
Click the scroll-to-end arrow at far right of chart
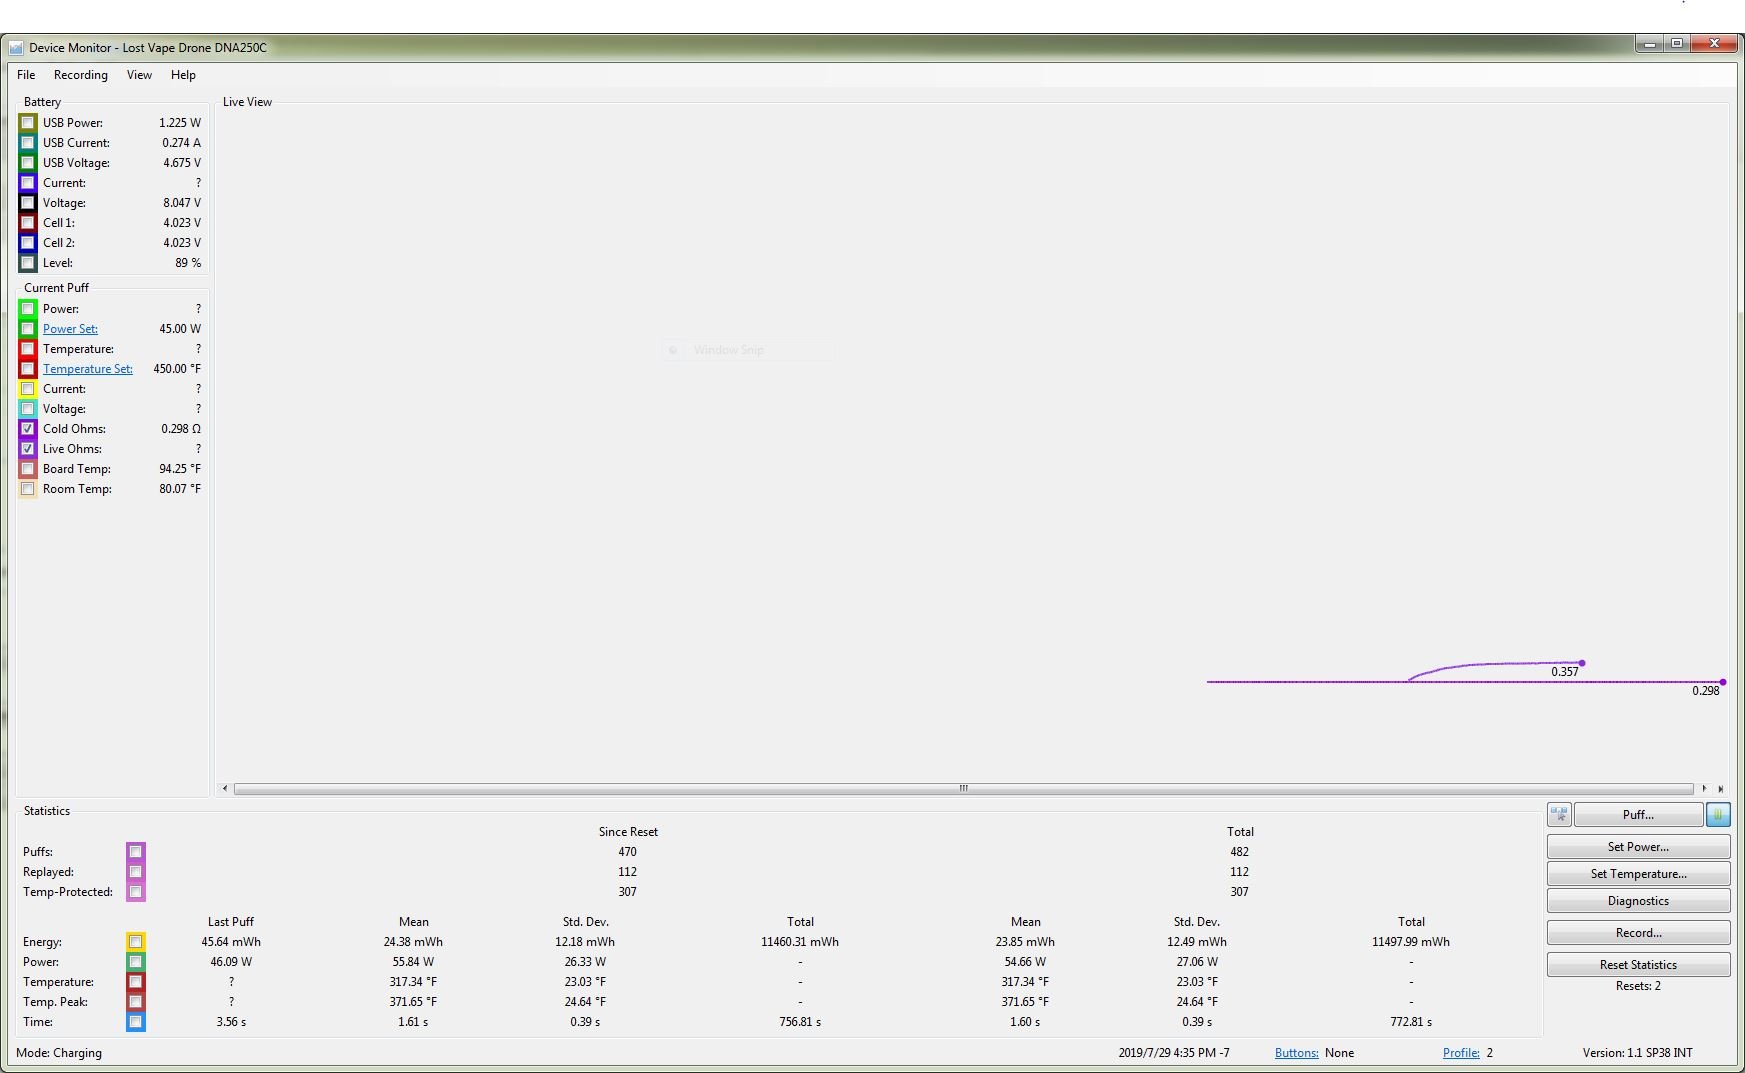pos(1720,789)
